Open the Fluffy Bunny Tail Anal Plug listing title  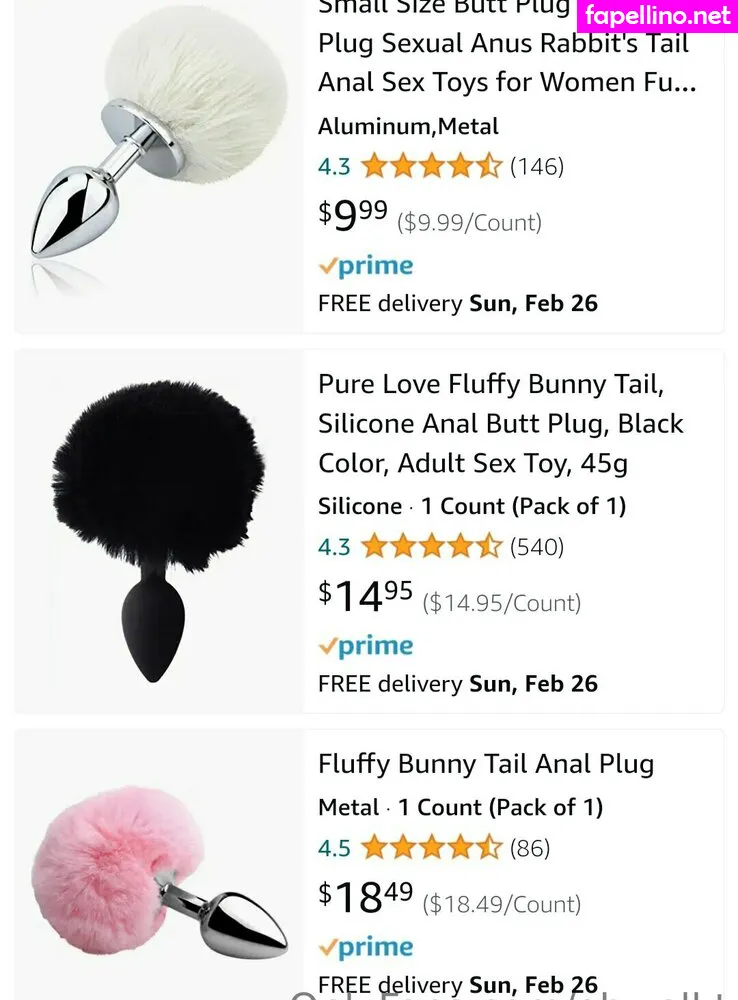486,764
